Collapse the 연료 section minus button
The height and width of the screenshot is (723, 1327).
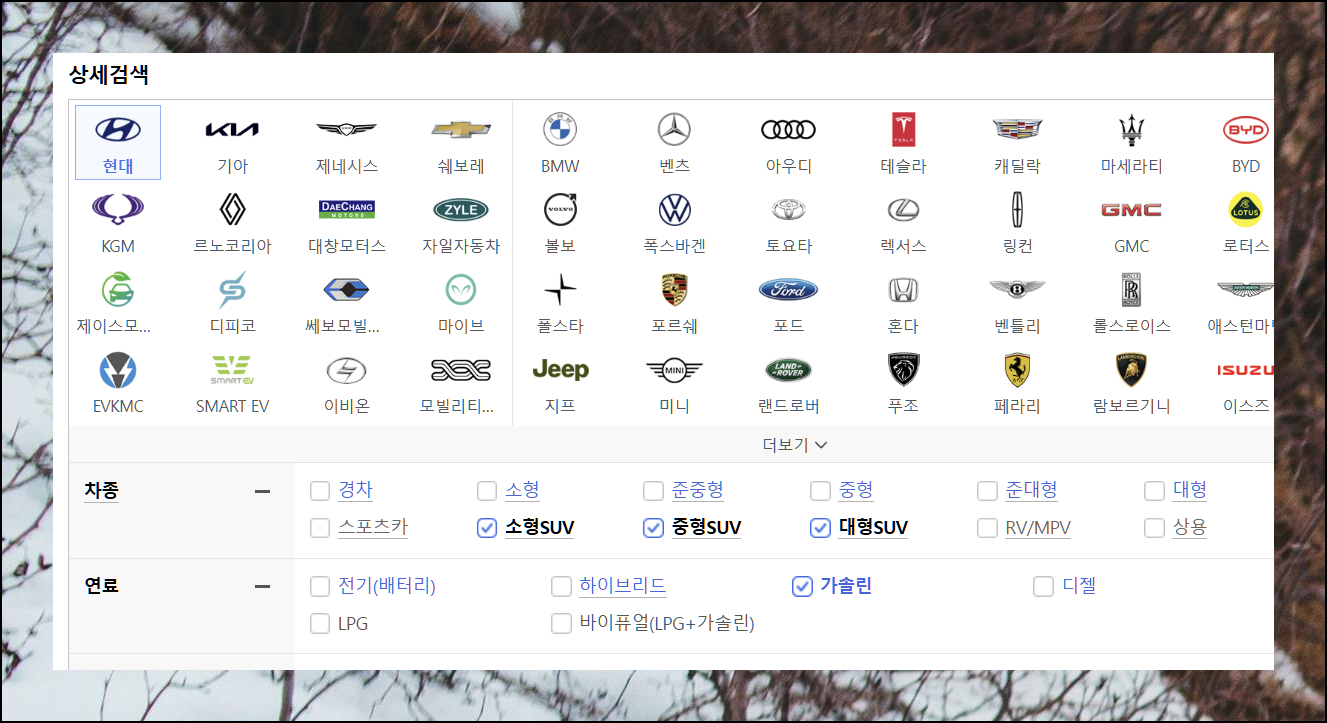pyautogui.click(x=262, y=586)
